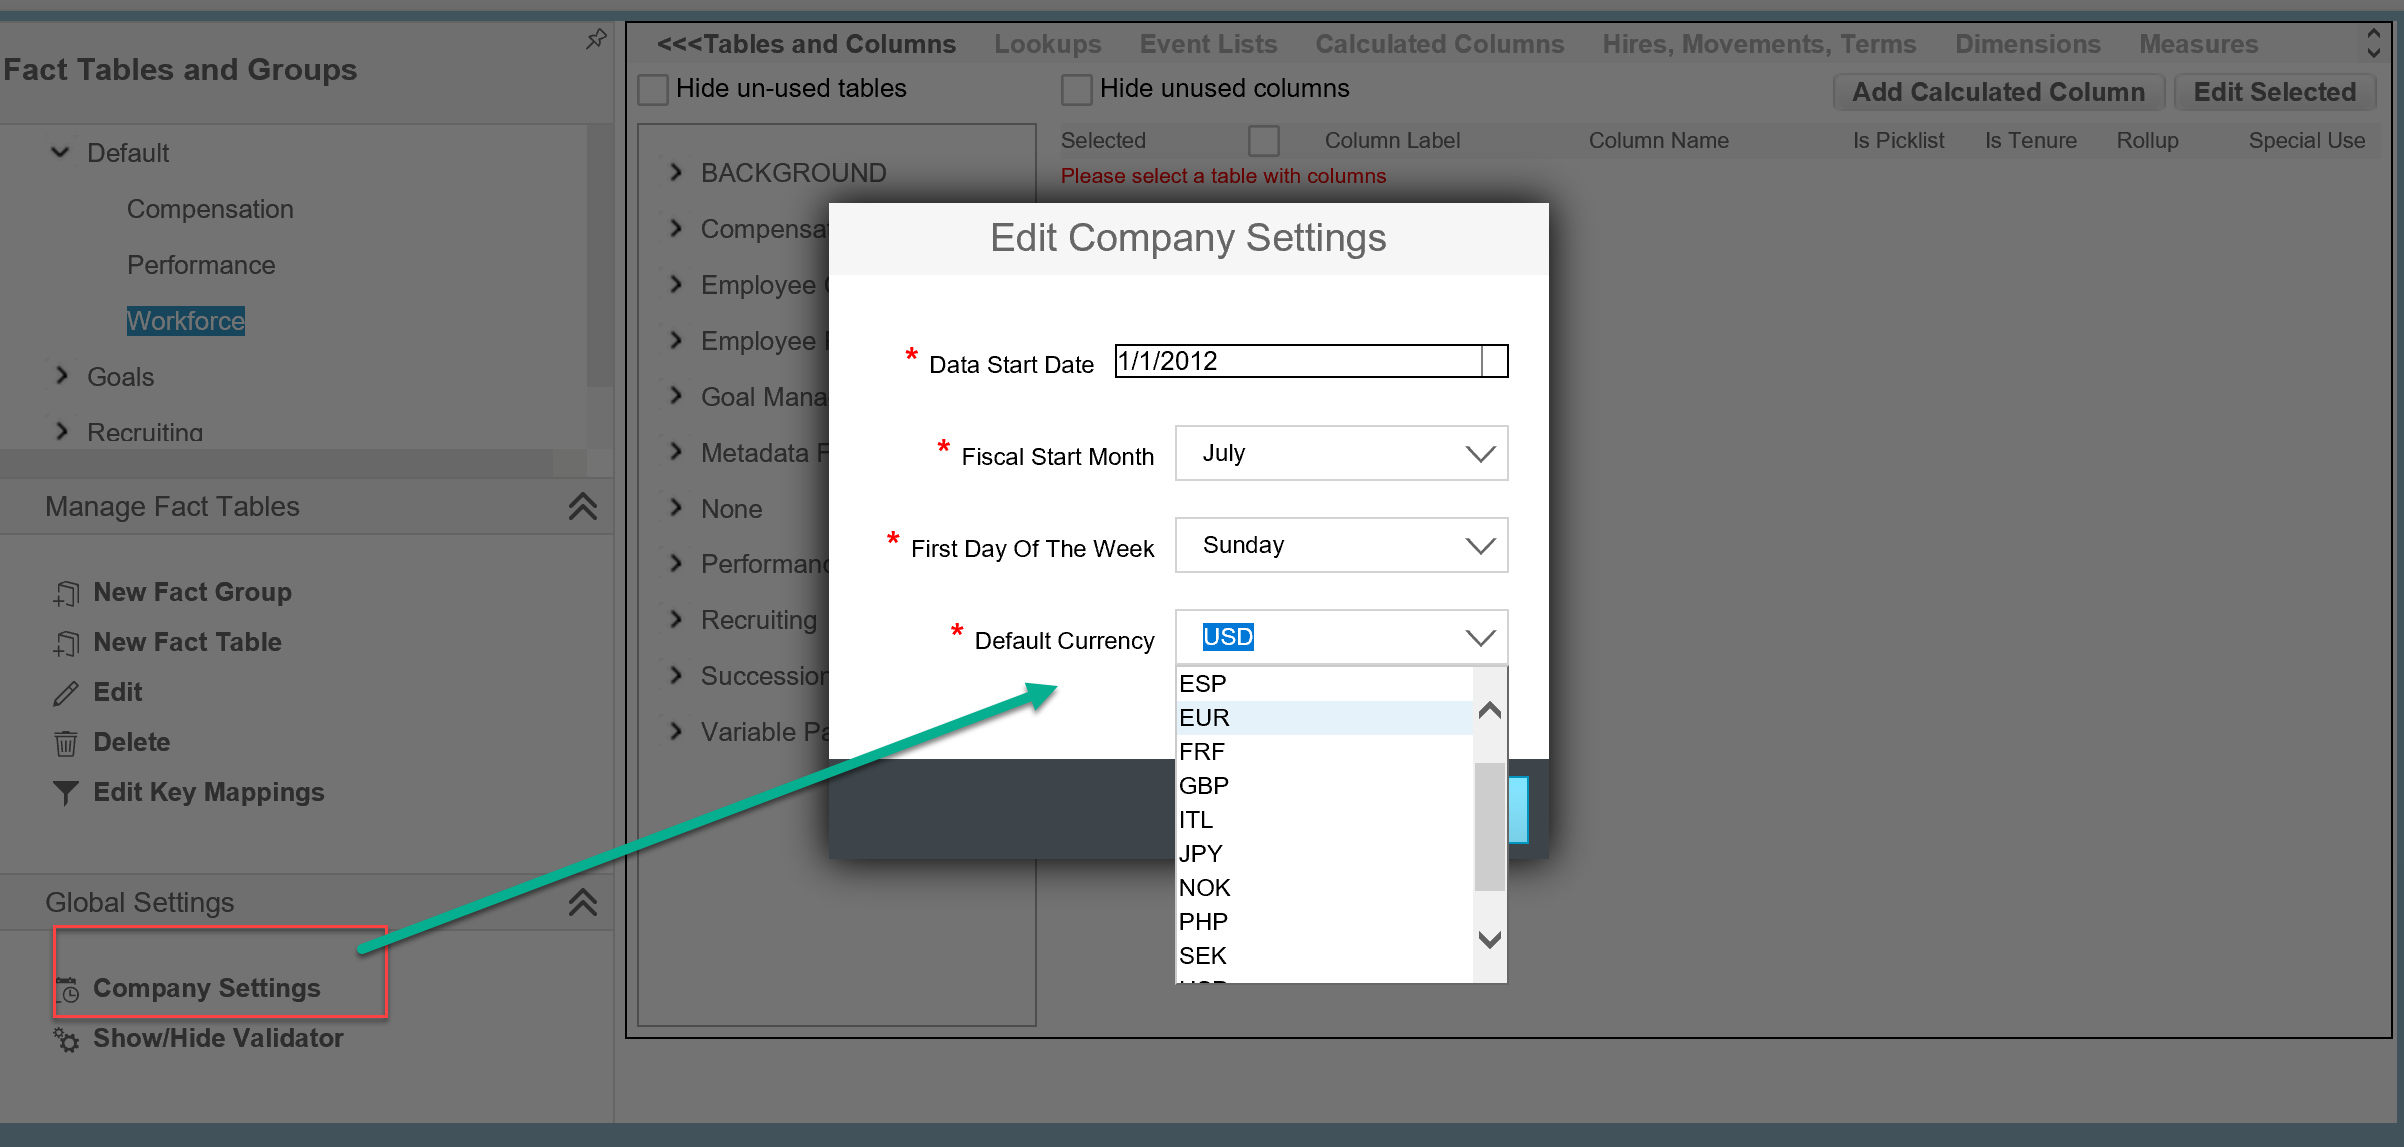Expand the Recruiting table node
Screen dimensions: 2404x1147
676,620
